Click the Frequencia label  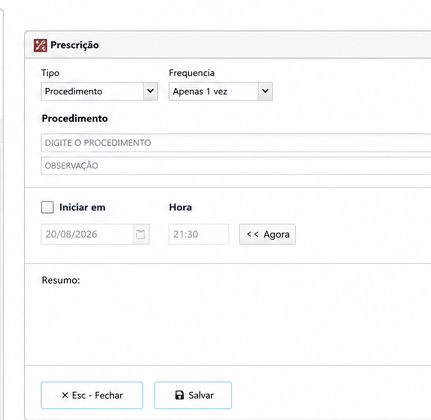(192, 73)
